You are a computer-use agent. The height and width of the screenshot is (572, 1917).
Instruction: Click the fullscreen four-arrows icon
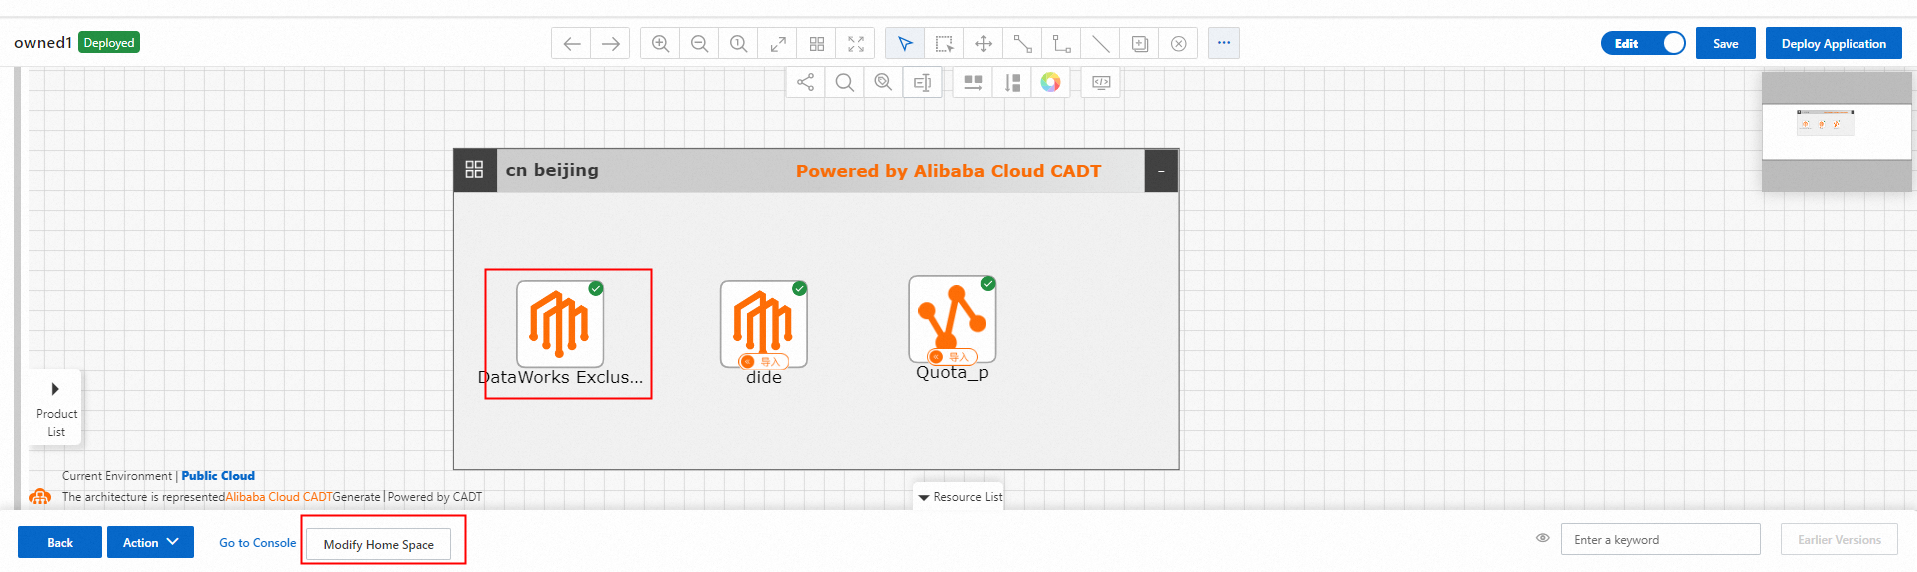856,44
